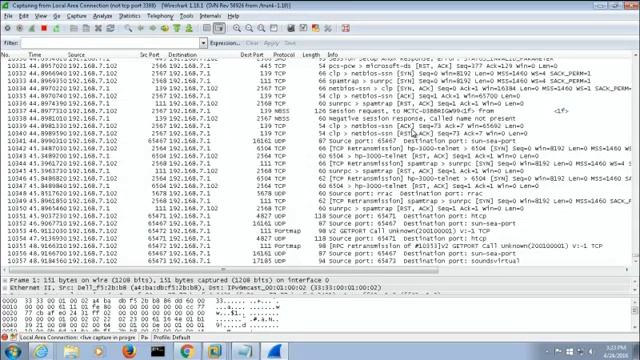Expand the Ethernet II detail tree
The width and height of the screenshot is (640, 360).
click(5, 288)
